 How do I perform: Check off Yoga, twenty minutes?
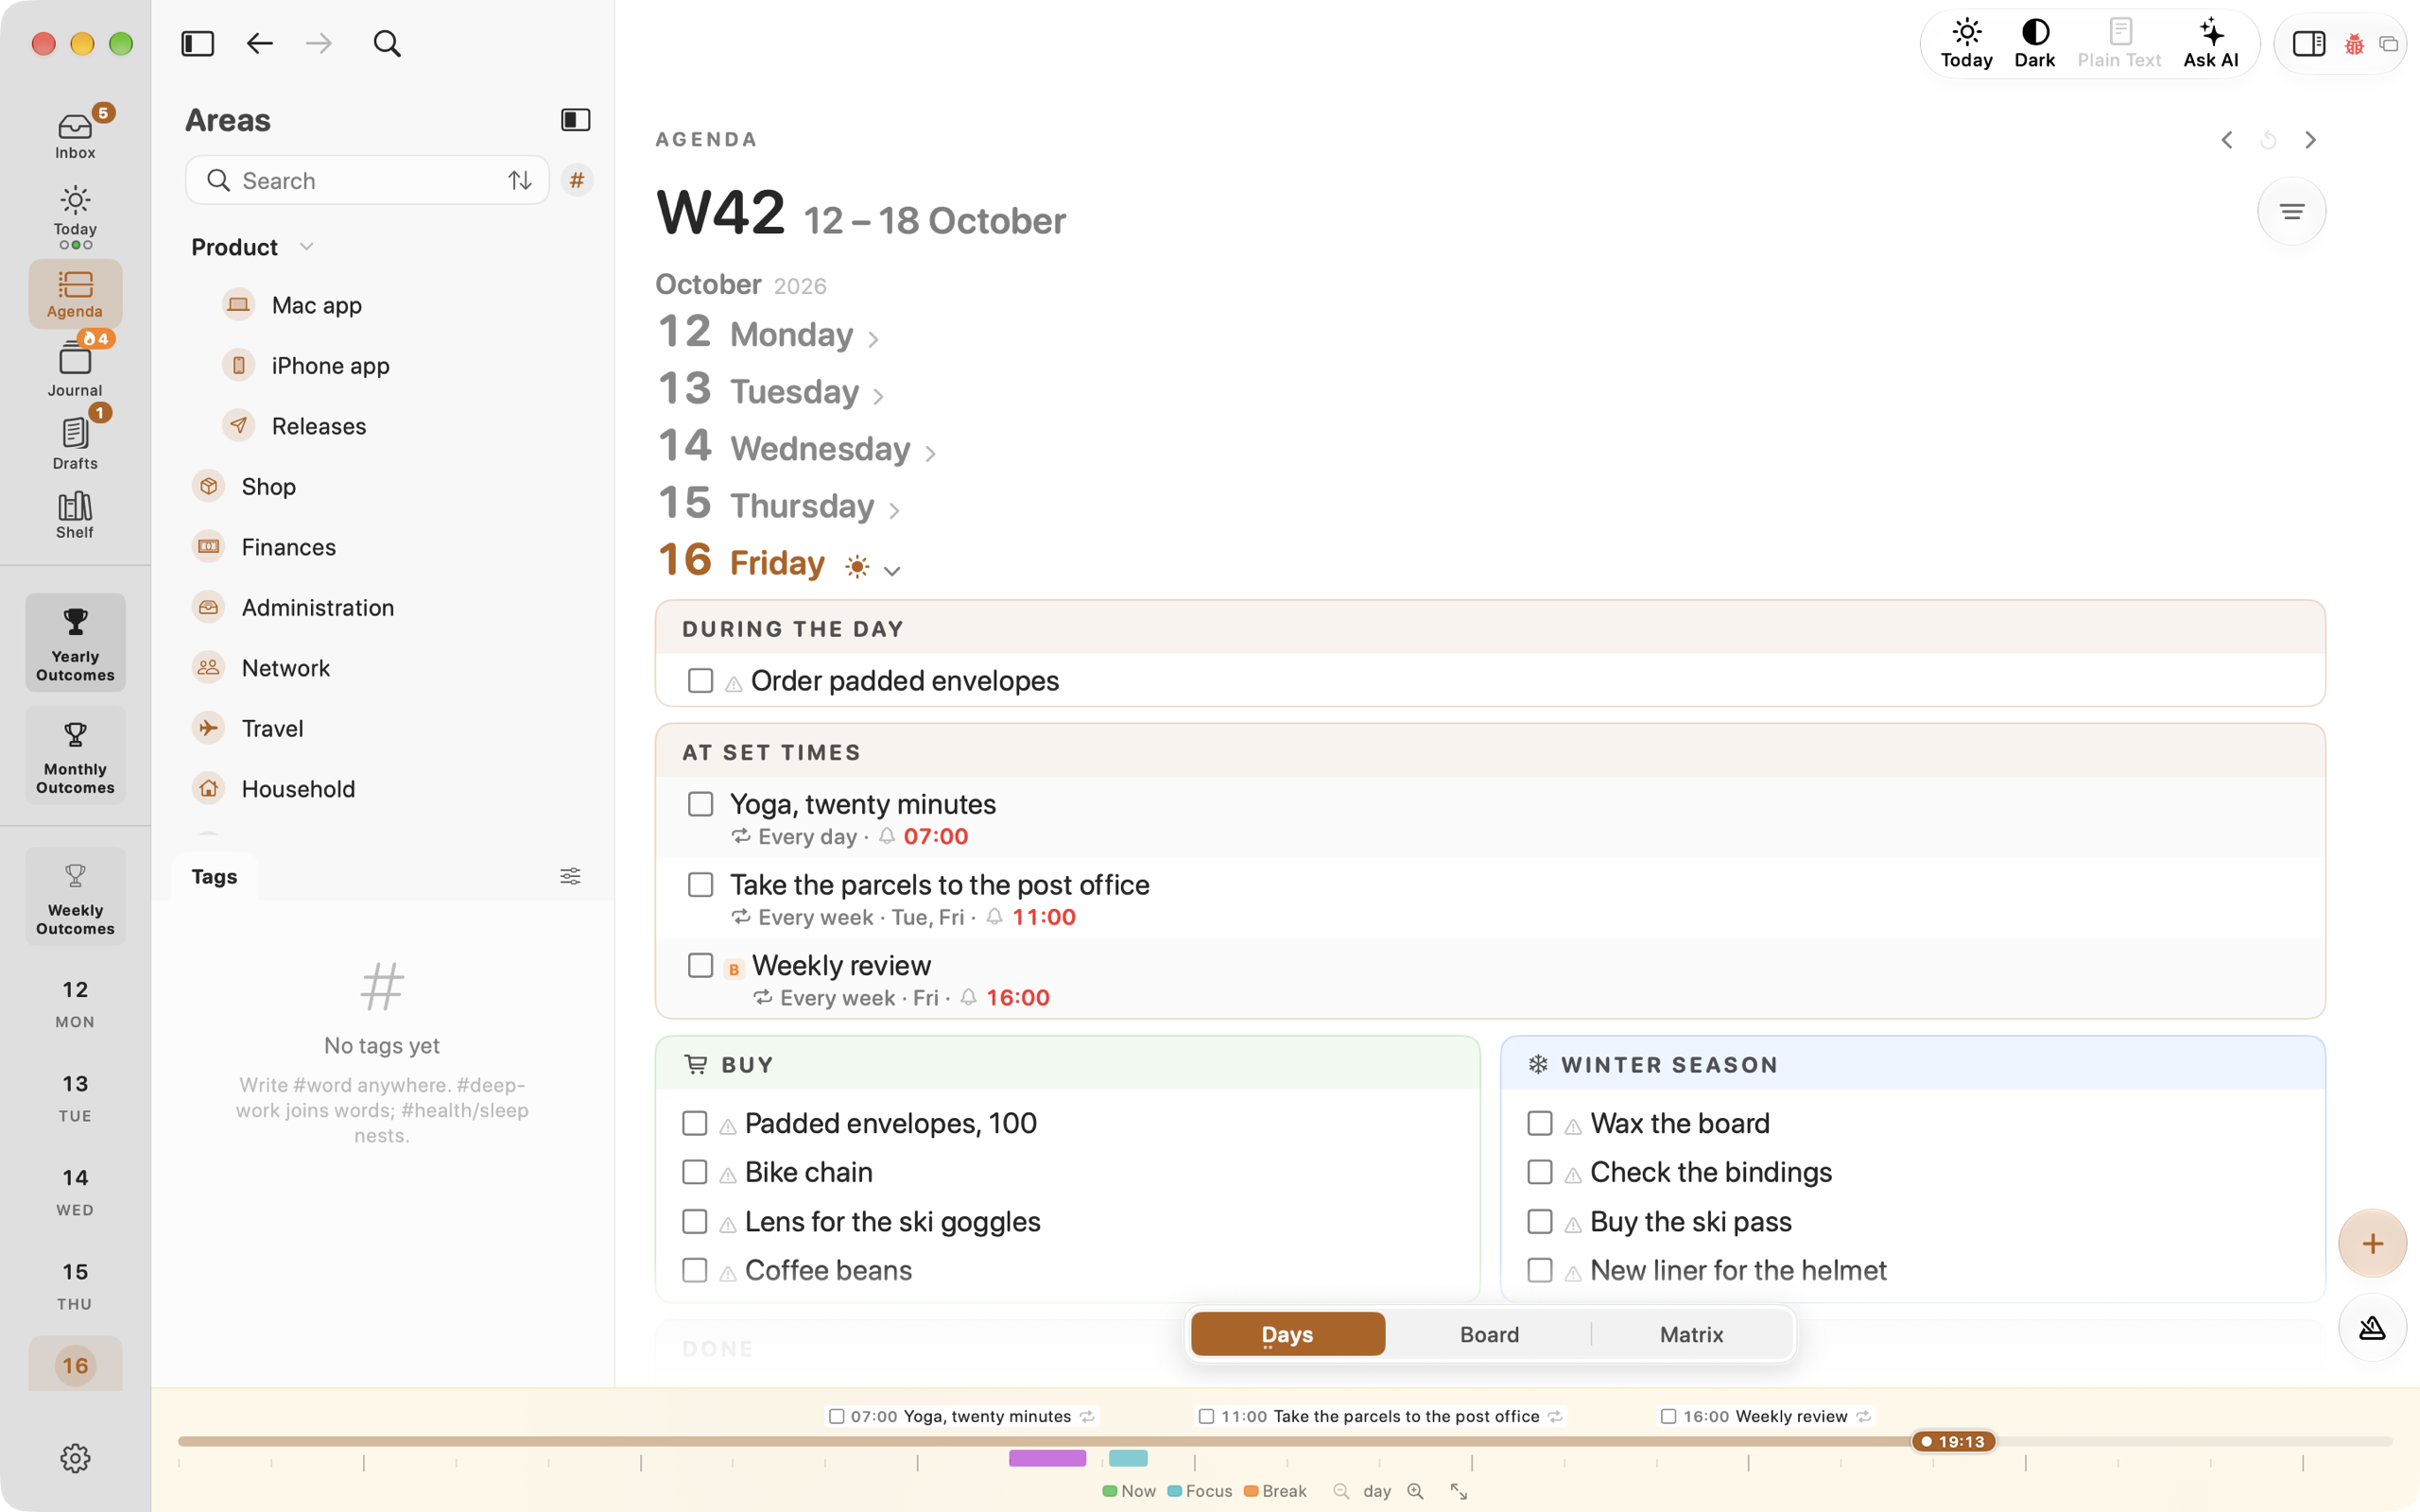(x=700, y=804)
